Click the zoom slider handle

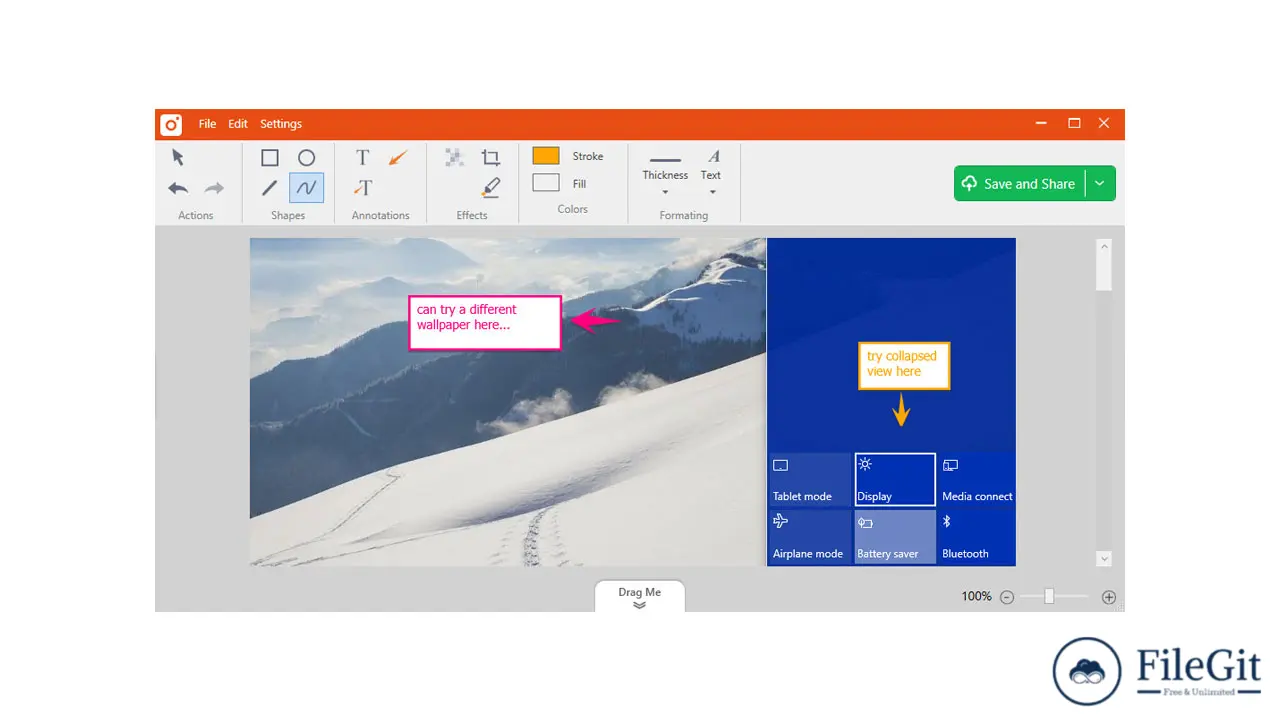(x=1049, y=596)
